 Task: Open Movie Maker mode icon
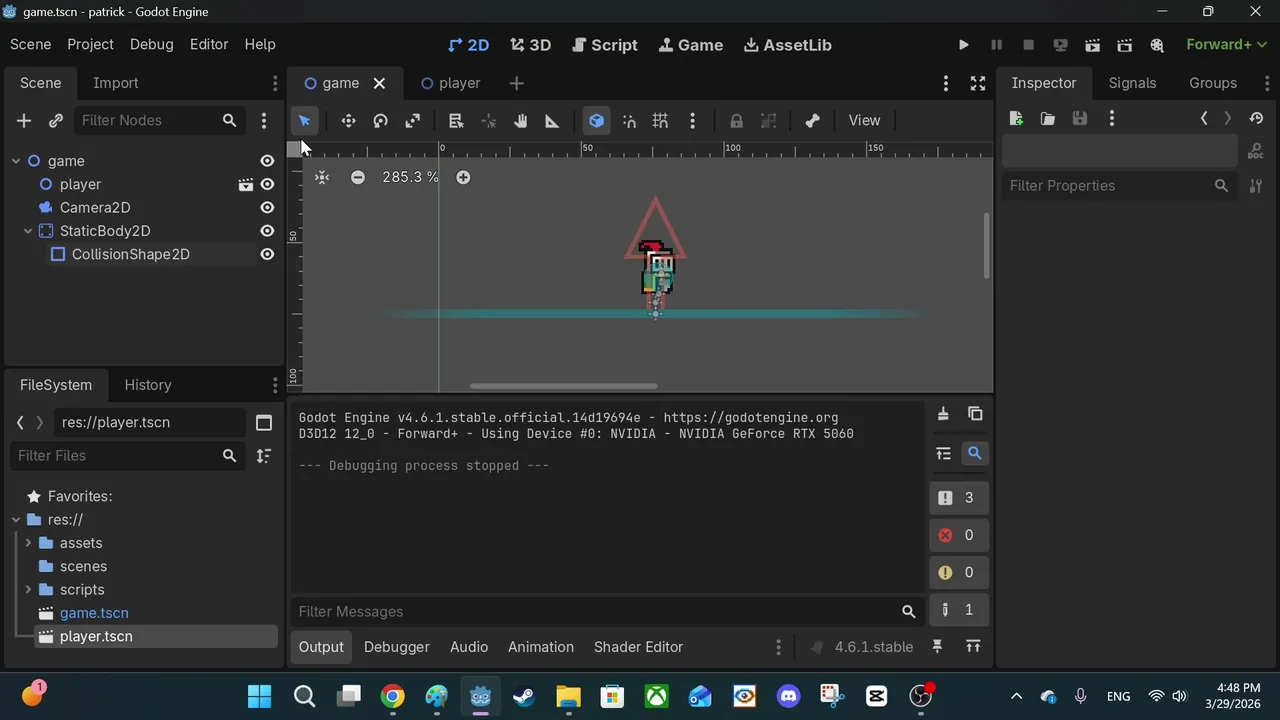click(1157, 45)
